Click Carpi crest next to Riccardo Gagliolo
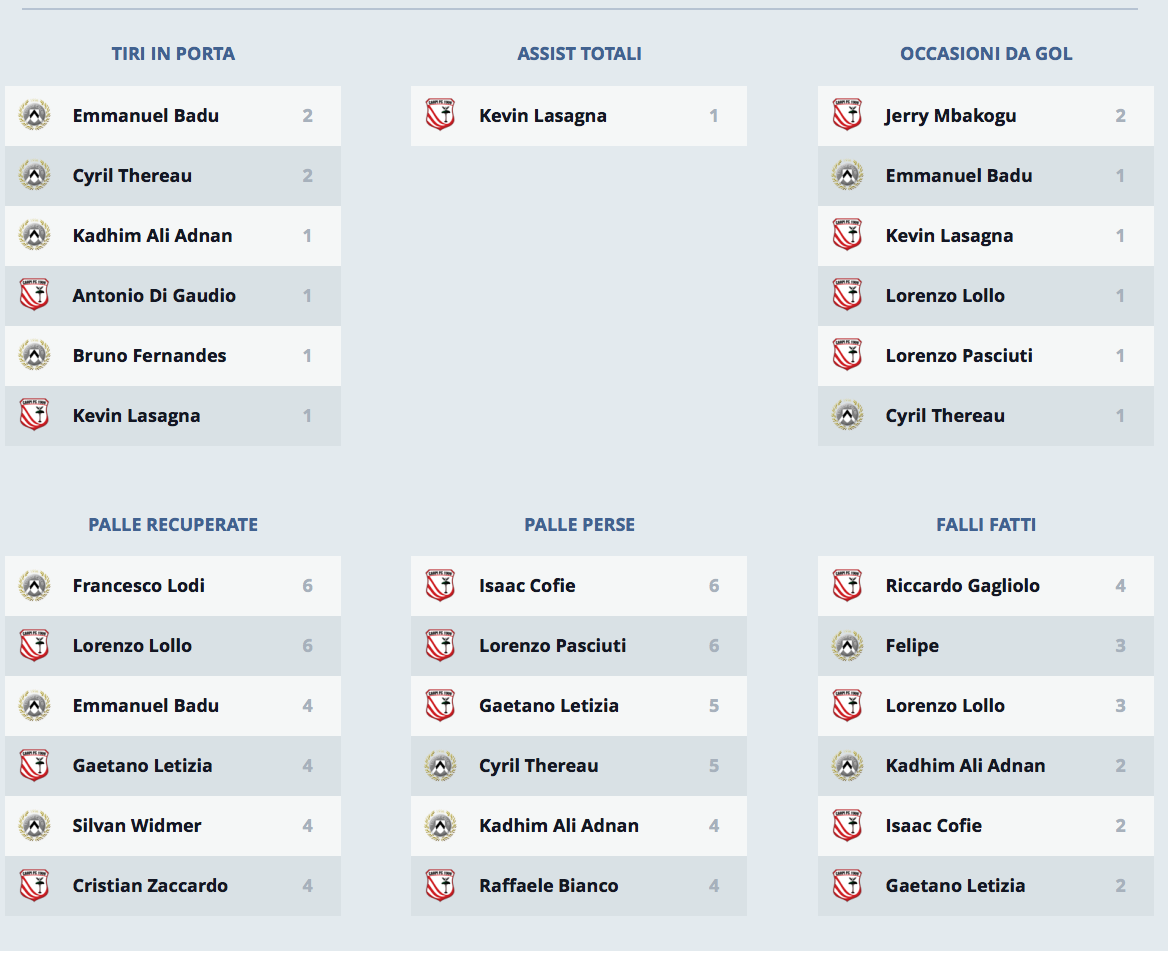The height and width of the screenshot is (958, 1168). (x=847, y=586)
